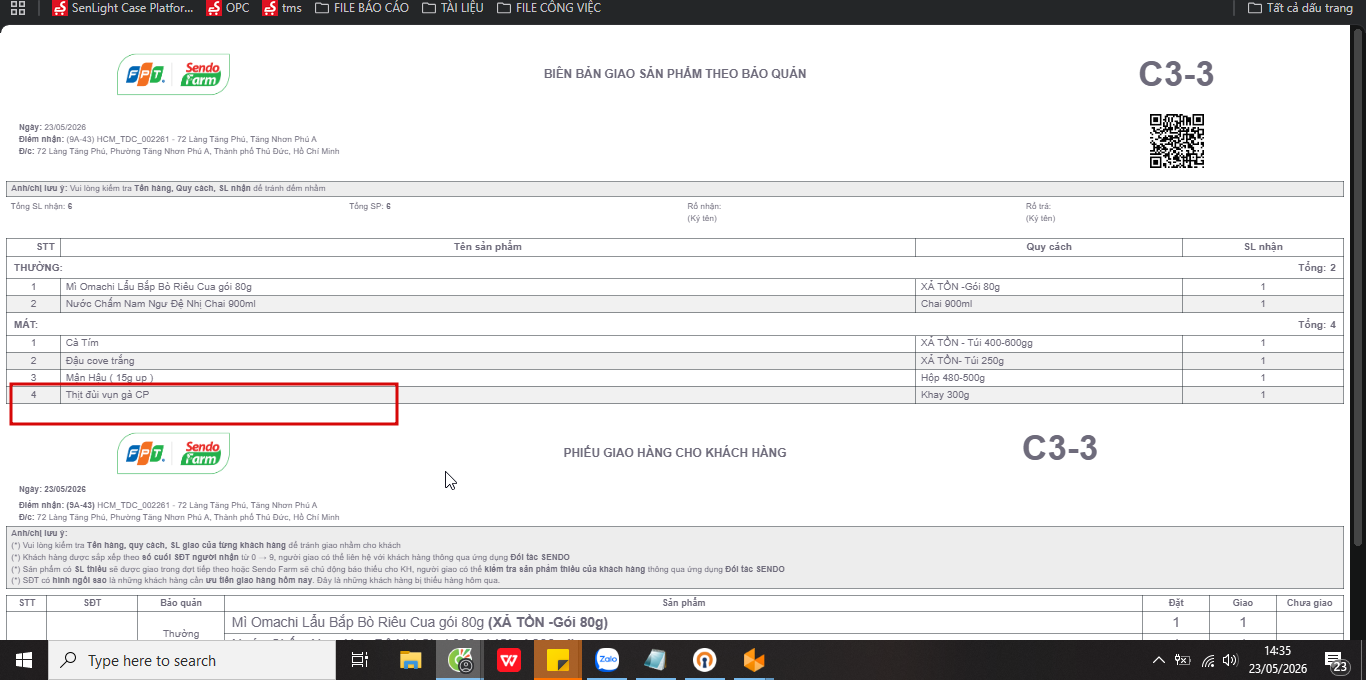1366x680 pixels.
Task: Open Zalo from the taskbar
Action: pyautogui.click(x=607, y=660)
